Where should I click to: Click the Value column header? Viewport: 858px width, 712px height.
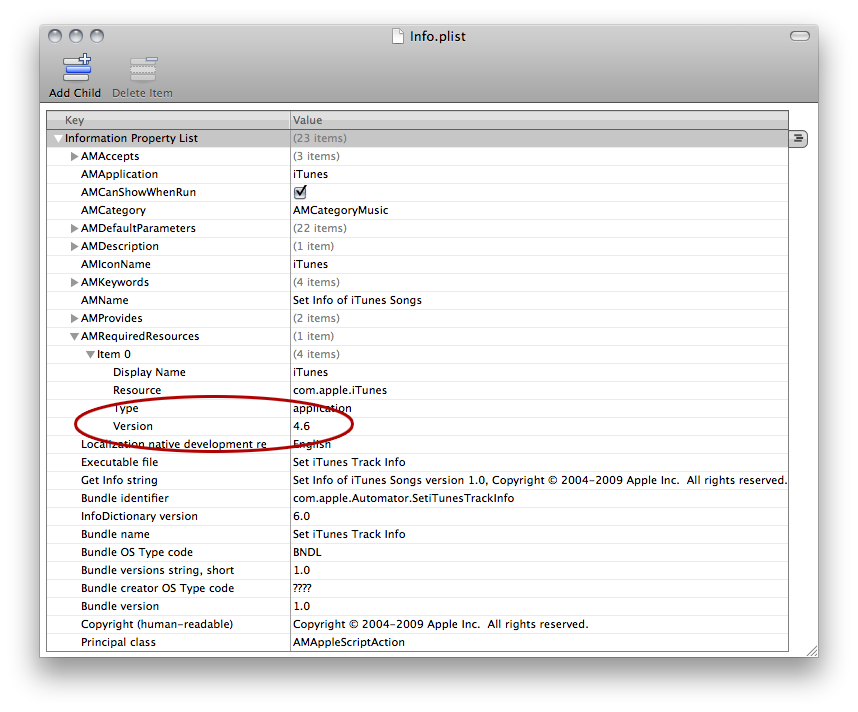point(539,120)
